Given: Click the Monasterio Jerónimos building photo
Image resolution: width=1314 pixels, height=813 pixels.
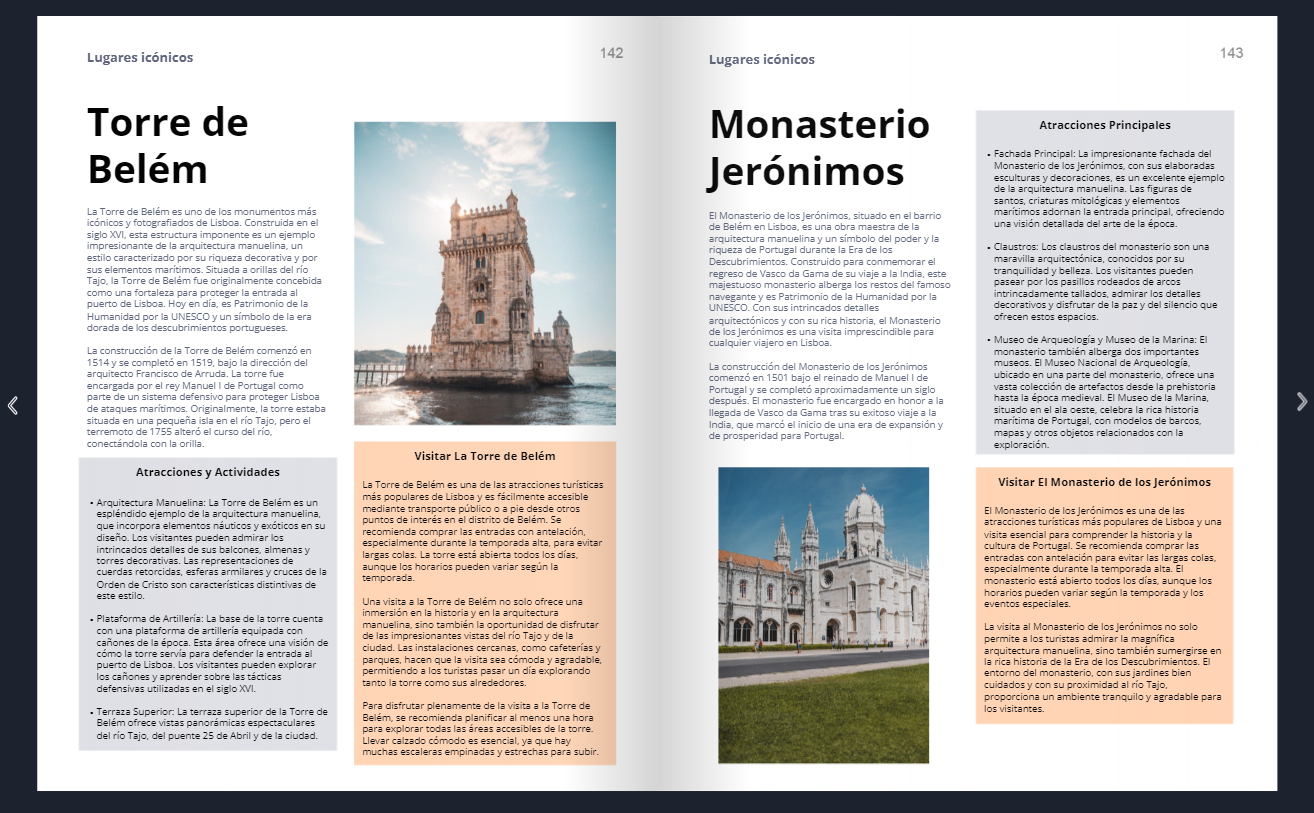Looking at the screenshot, I should (x=823, y=615).
